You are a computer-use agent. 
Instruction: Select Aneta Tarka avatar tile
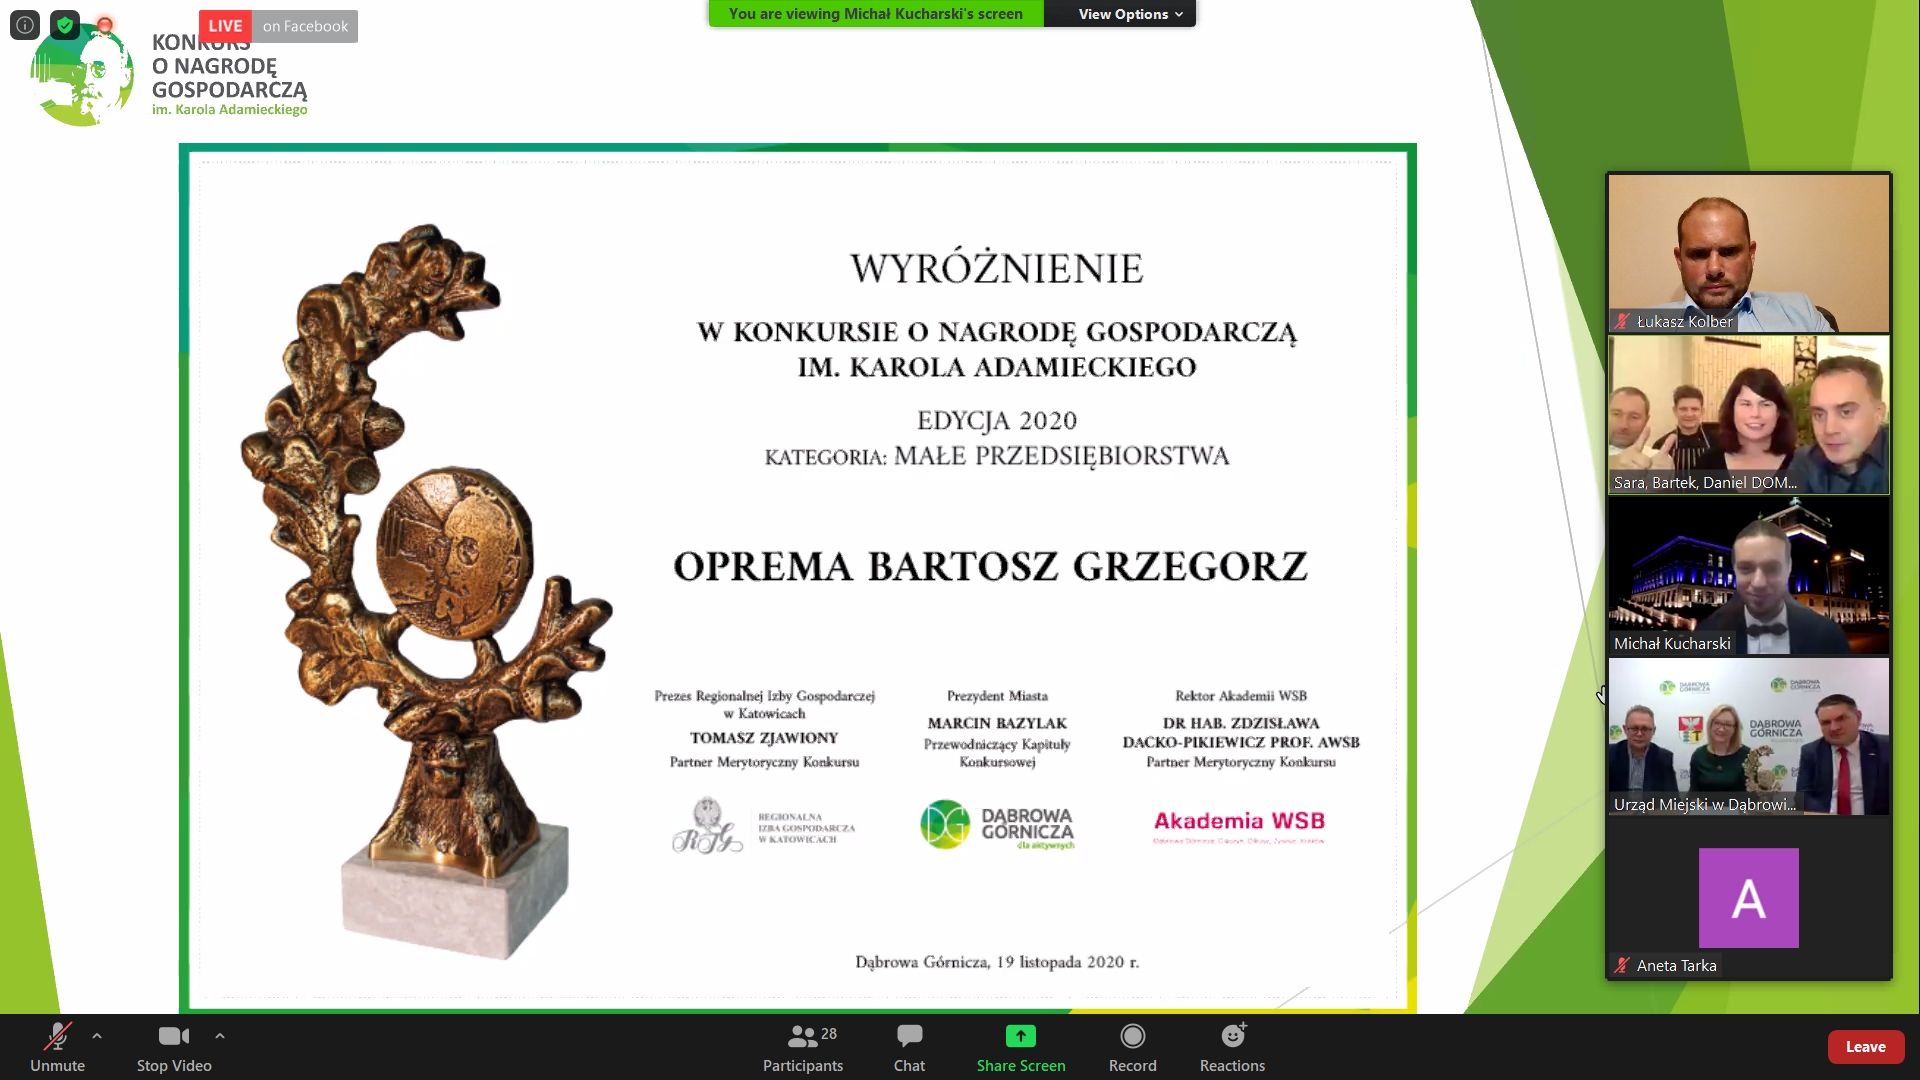click(1749, 898)
